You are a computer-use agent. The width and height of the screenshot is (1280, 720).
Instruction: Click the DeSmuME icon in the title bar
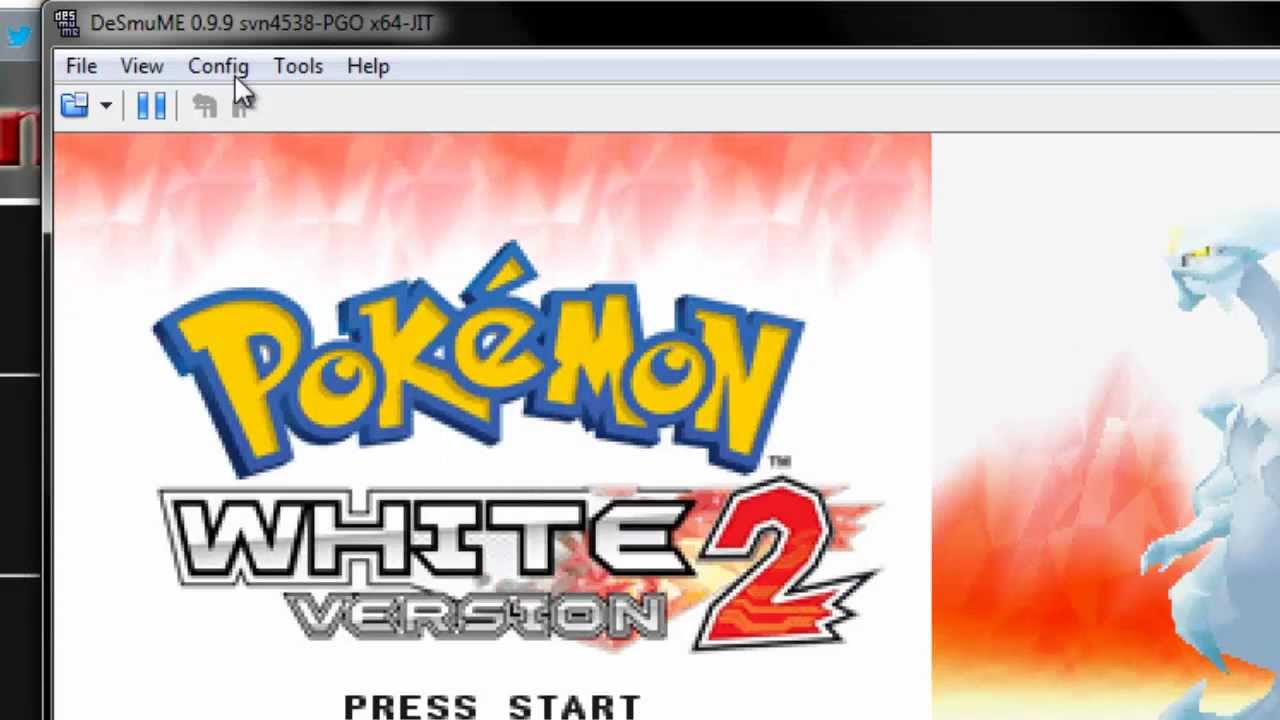(67, 22)
